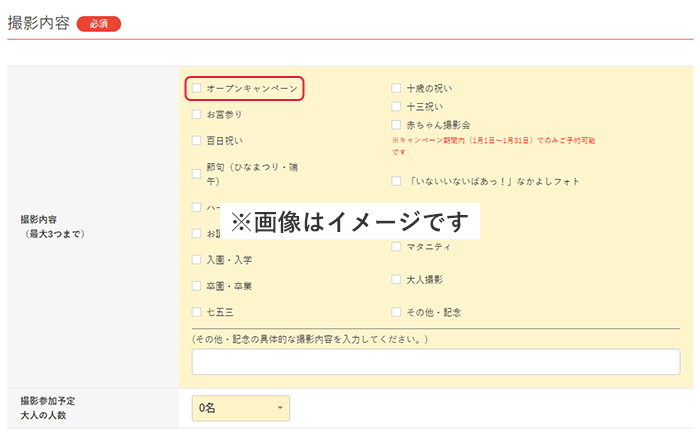Check the 十歳の祝い option
The width and height of the screenshot is (700, 442).
[397, 89]
